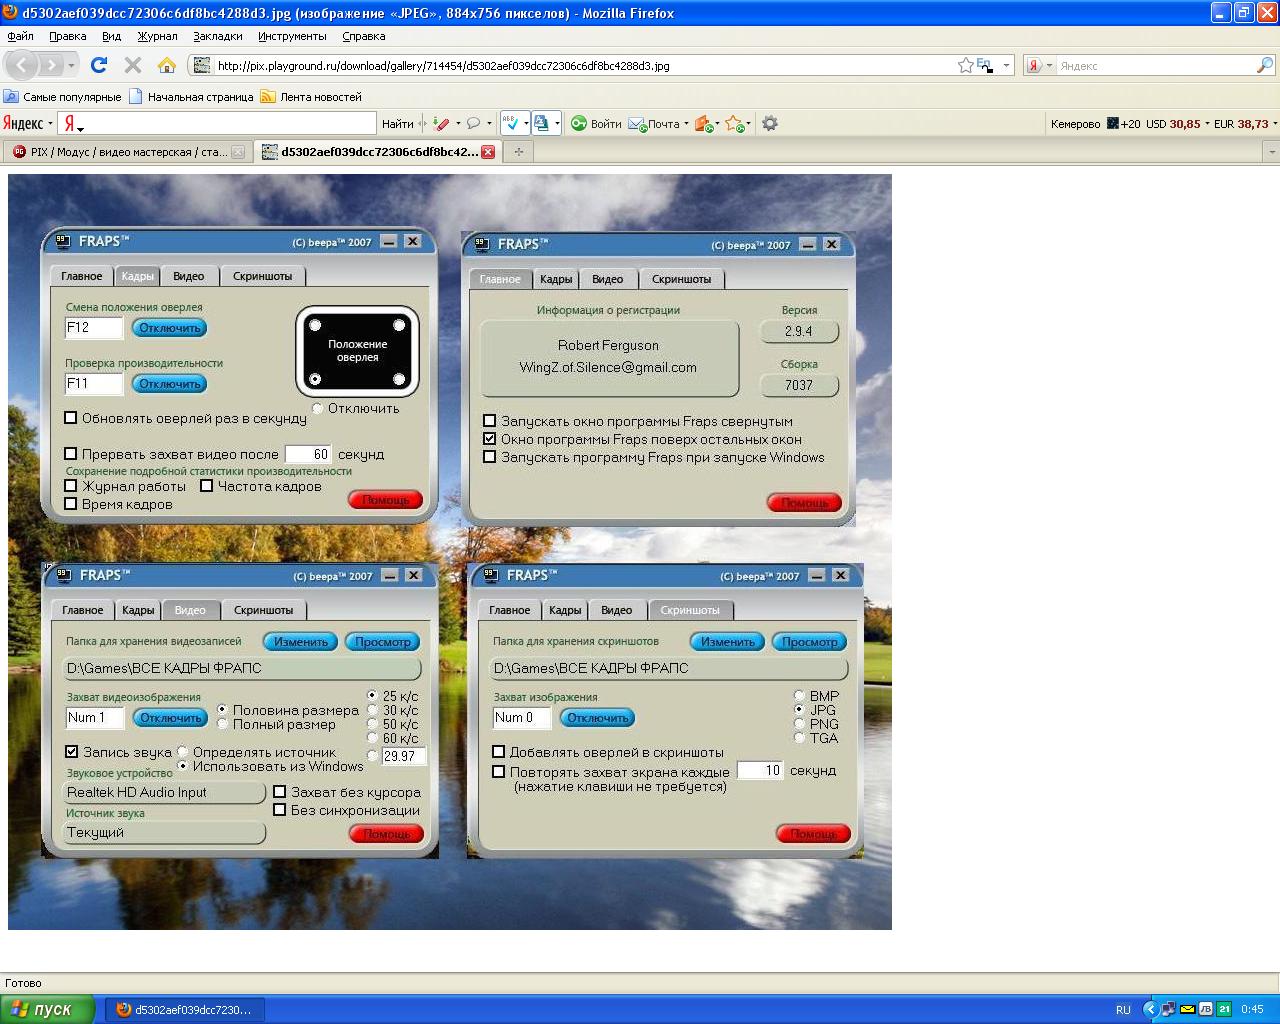Open the Закладки menu
Viewport: 1280px width, 1024px height.
coord(218,36)
